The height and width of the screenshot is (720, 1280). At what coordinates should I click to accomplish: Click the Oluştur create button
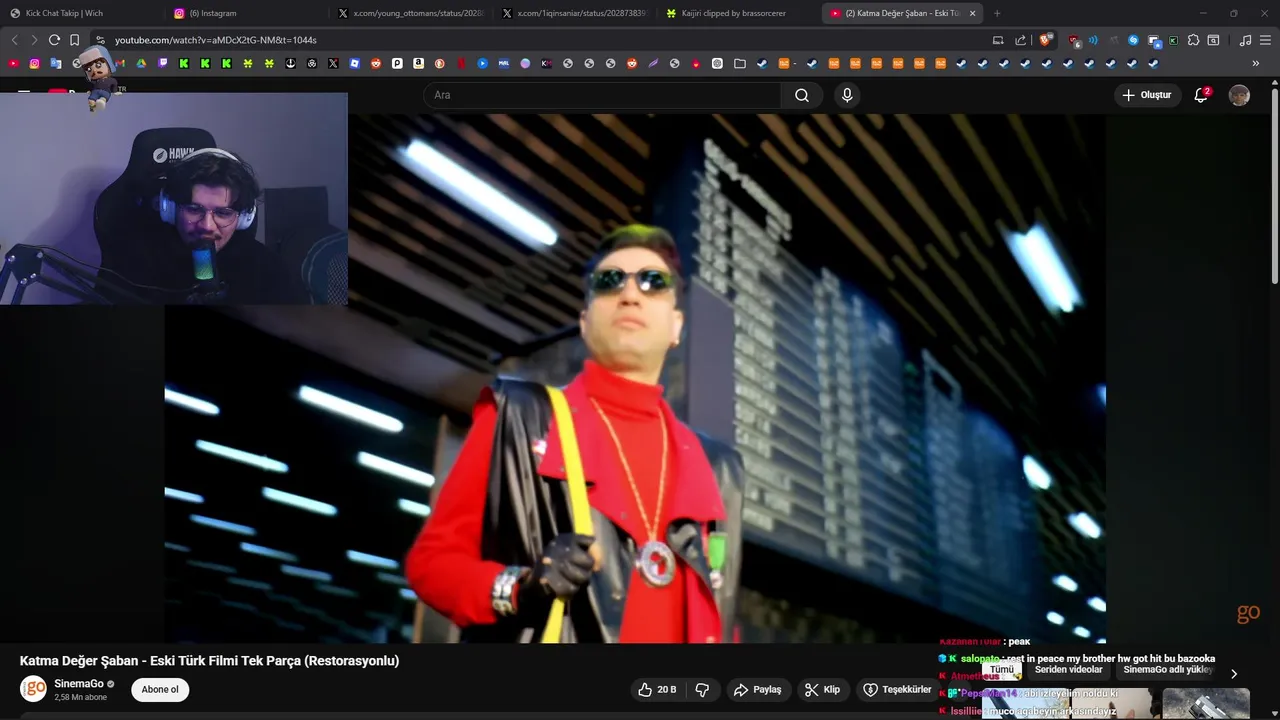pos(1147,95)
